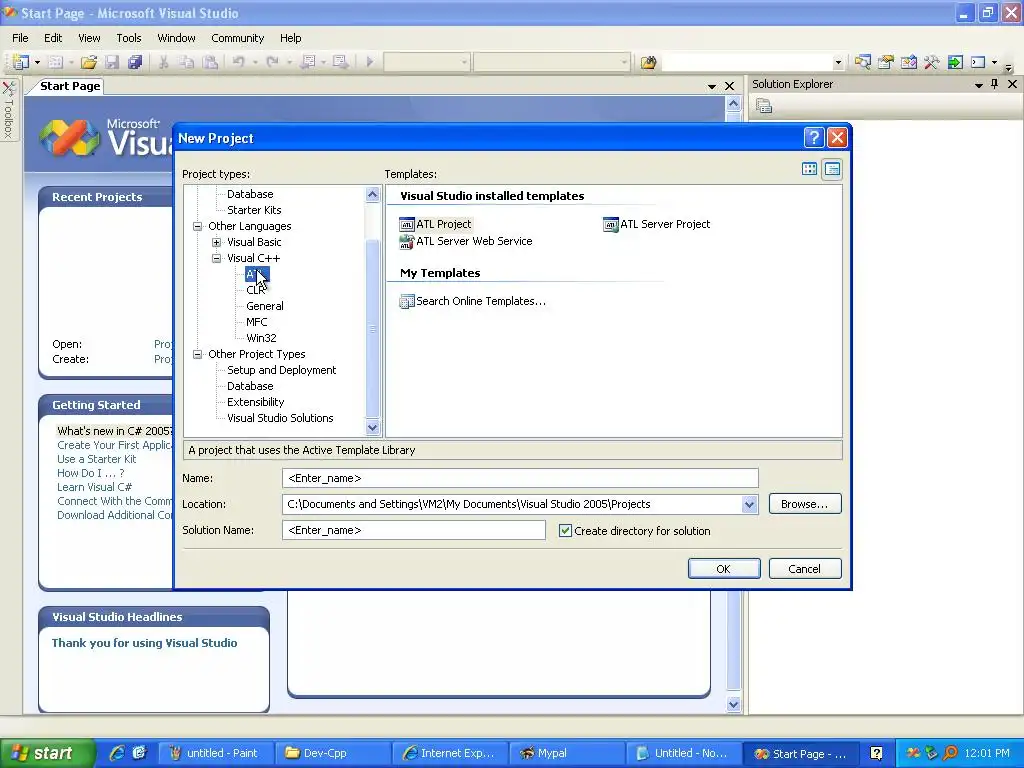Click the dialog Help question mark button
The height and width of the screenshot is (768, 1024).
click(814, 138)
